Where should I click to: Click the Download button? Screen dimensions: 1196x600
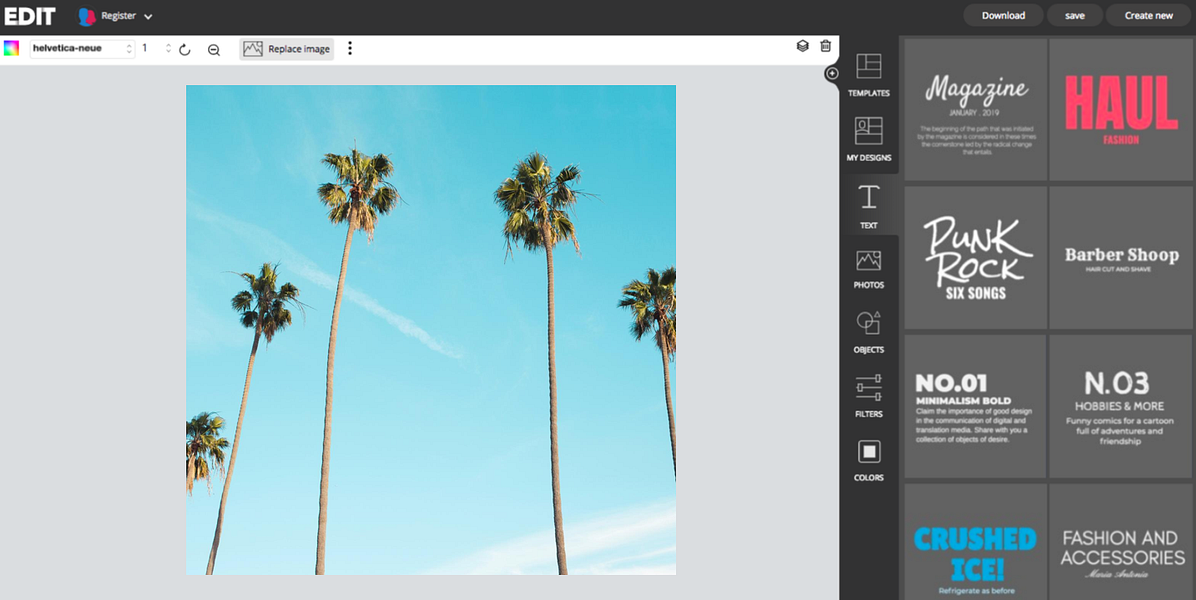[1003, 15]
